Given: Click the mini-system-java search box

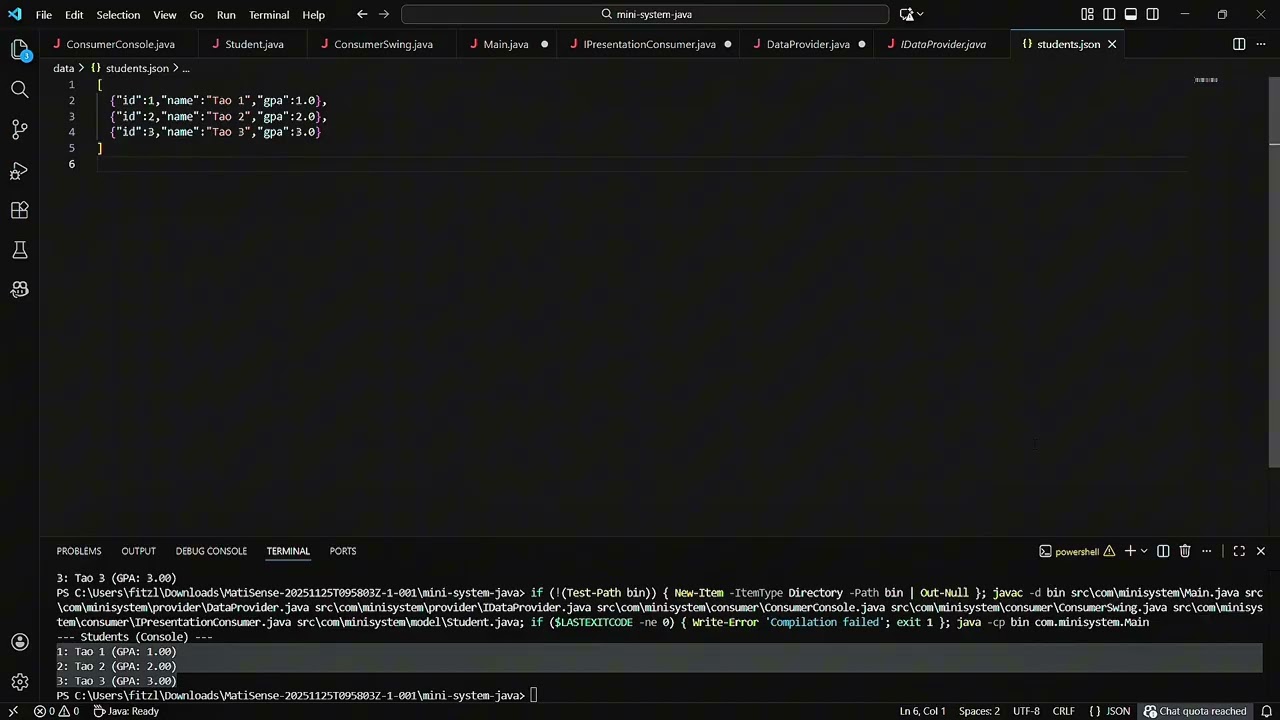Looking at the screenshot, I should [645, 14].
